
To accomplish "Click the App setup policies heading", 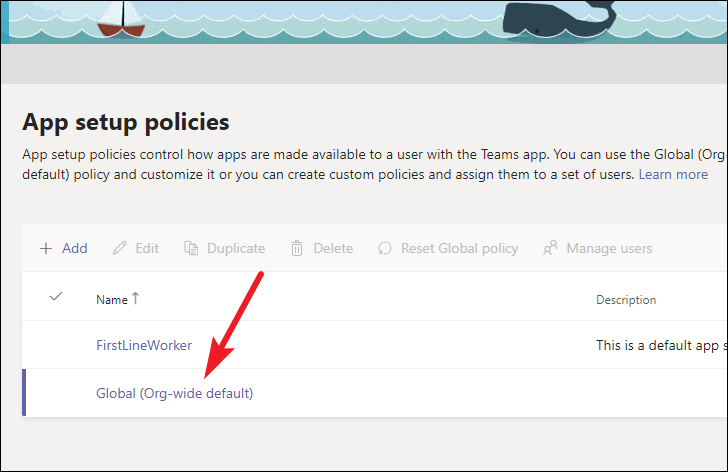I will point(126,123).
